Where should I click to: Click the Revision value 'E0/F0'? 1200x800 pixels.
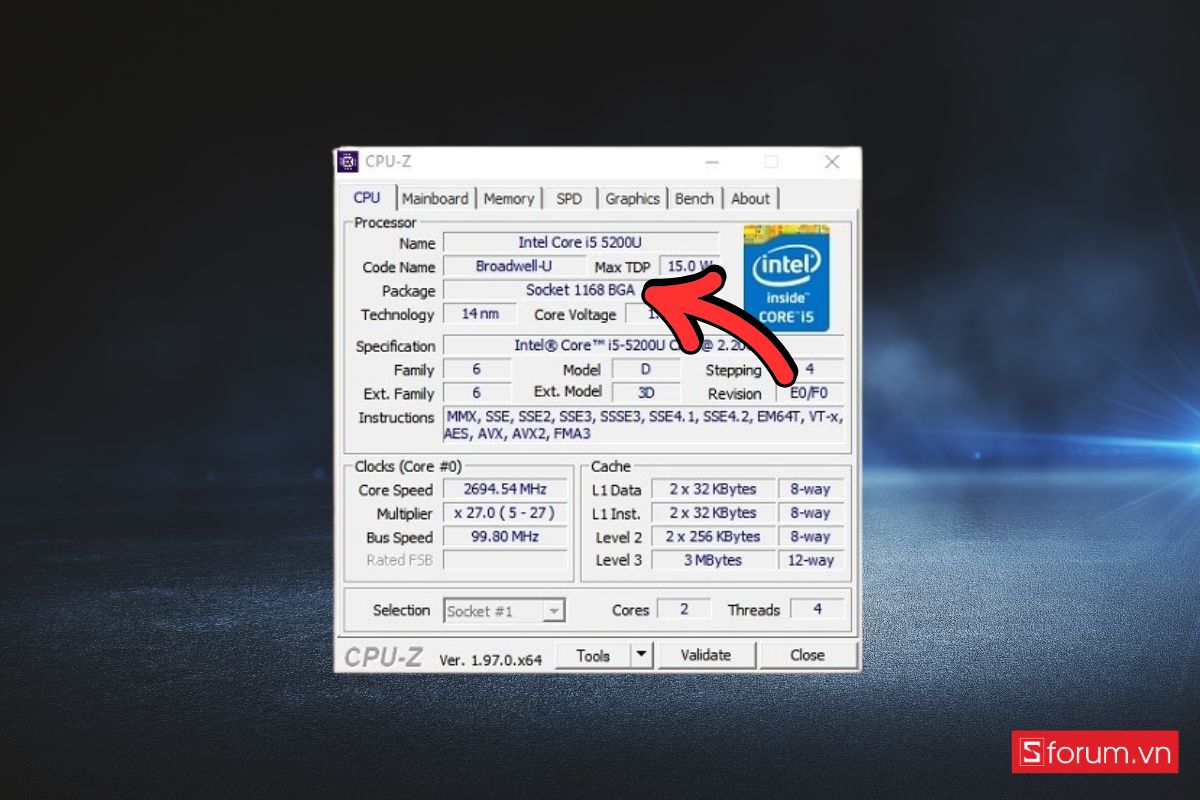[810, 393]
